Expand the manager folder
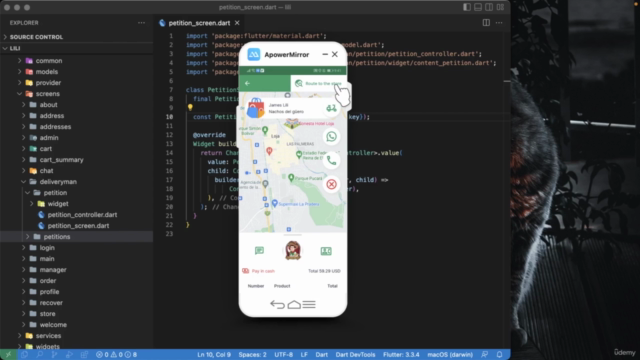The height and width of the screenshot is (360, 640). [76, 270]
